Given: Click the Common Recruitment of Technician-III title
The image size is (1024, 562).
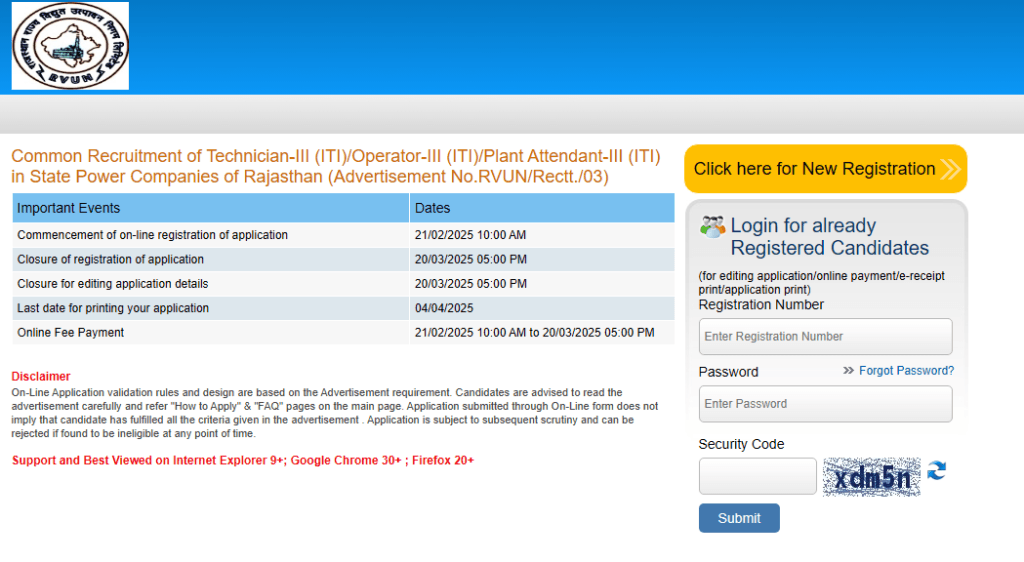Looking at the screenshot, I should (336, 166).
